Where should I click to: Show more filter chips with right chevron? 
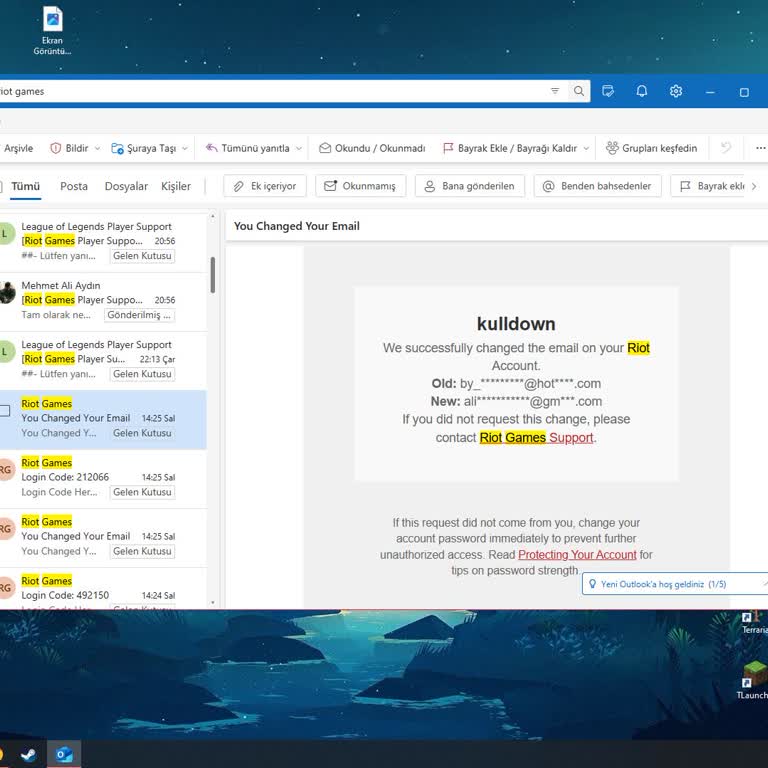754,186
